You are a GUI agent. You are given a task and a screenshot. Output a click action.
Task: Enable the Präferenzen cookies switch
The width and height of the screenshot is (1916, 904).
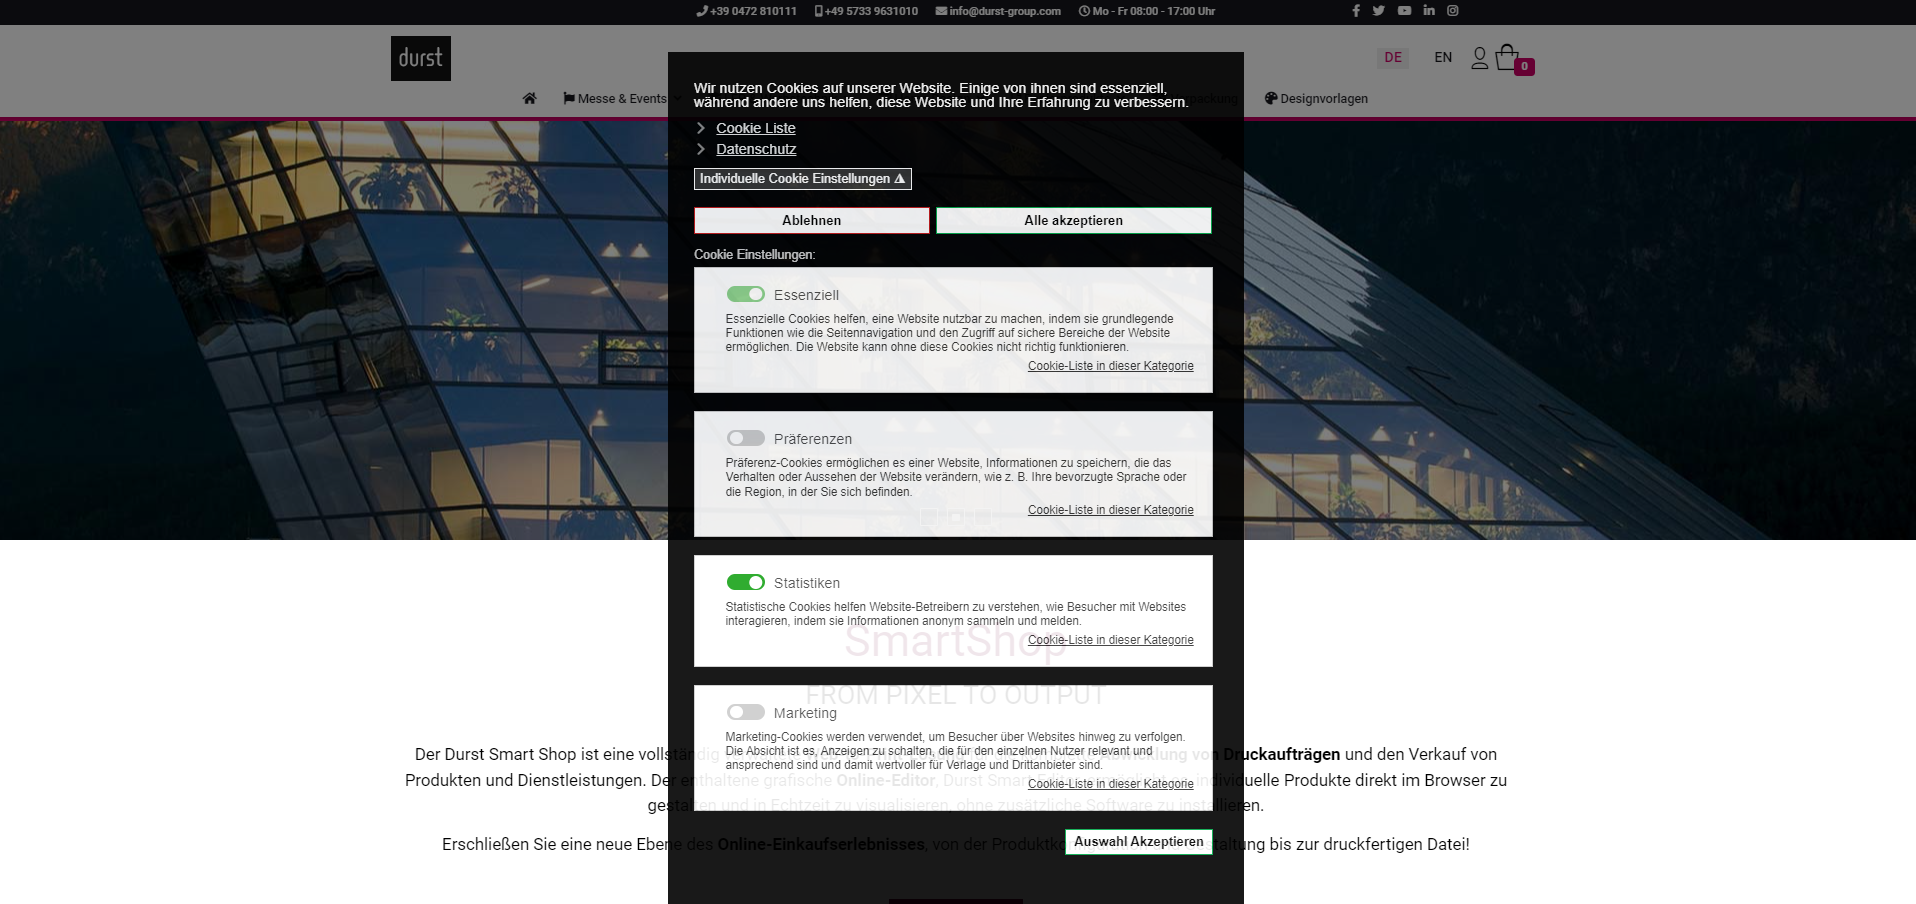pos(746,438)
